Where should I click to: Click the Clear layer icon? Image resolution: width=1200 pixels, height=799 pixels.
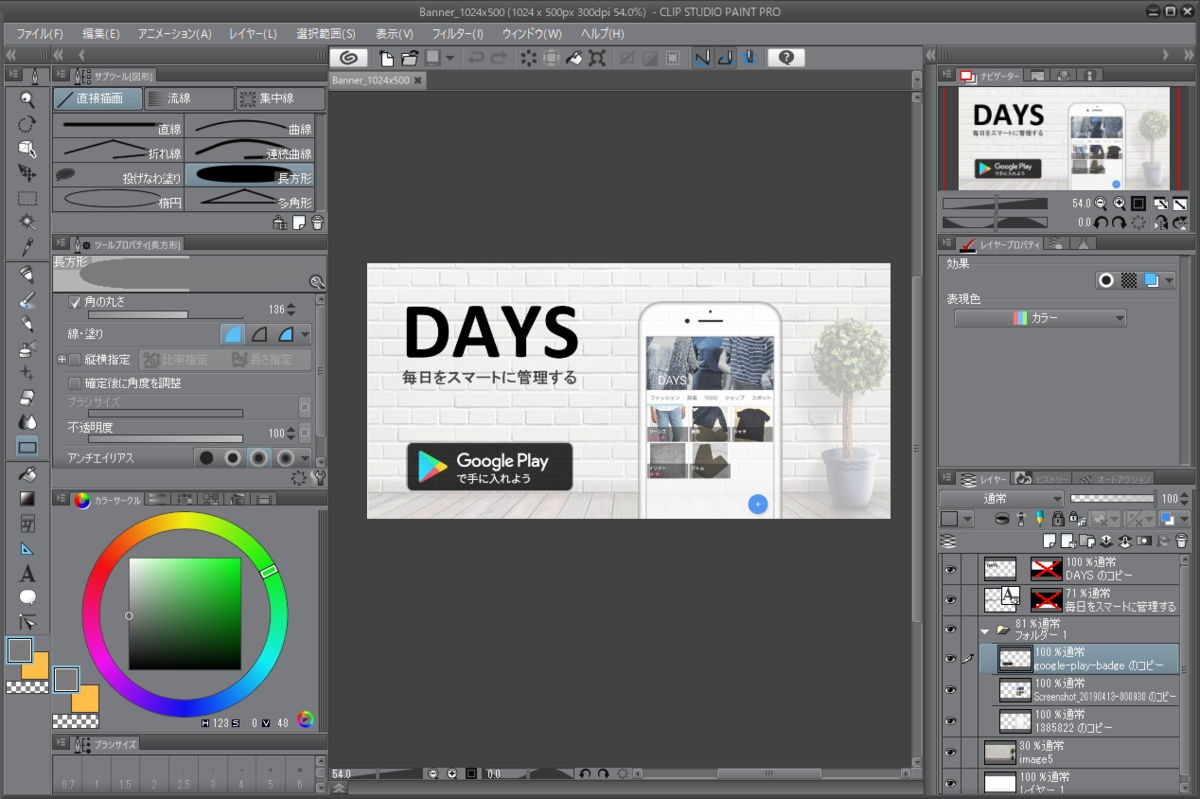point(529,58)
